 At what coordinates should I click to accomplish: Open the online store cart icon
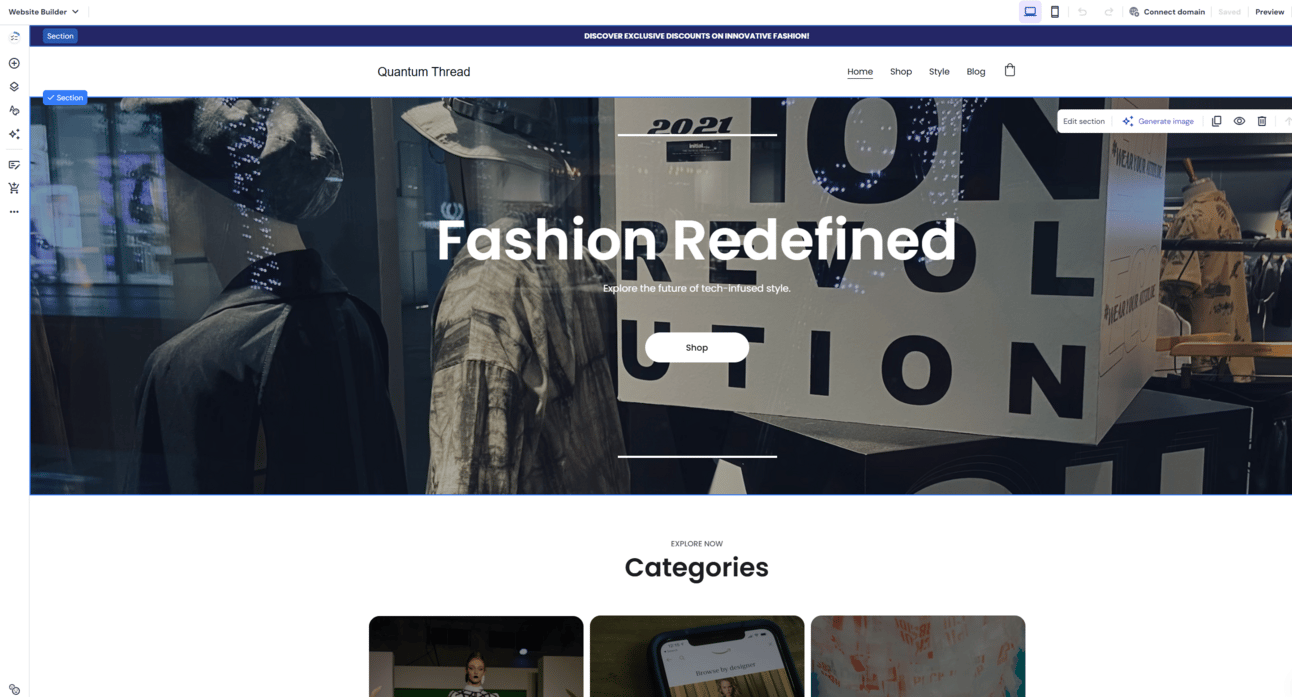click(14, 188)
